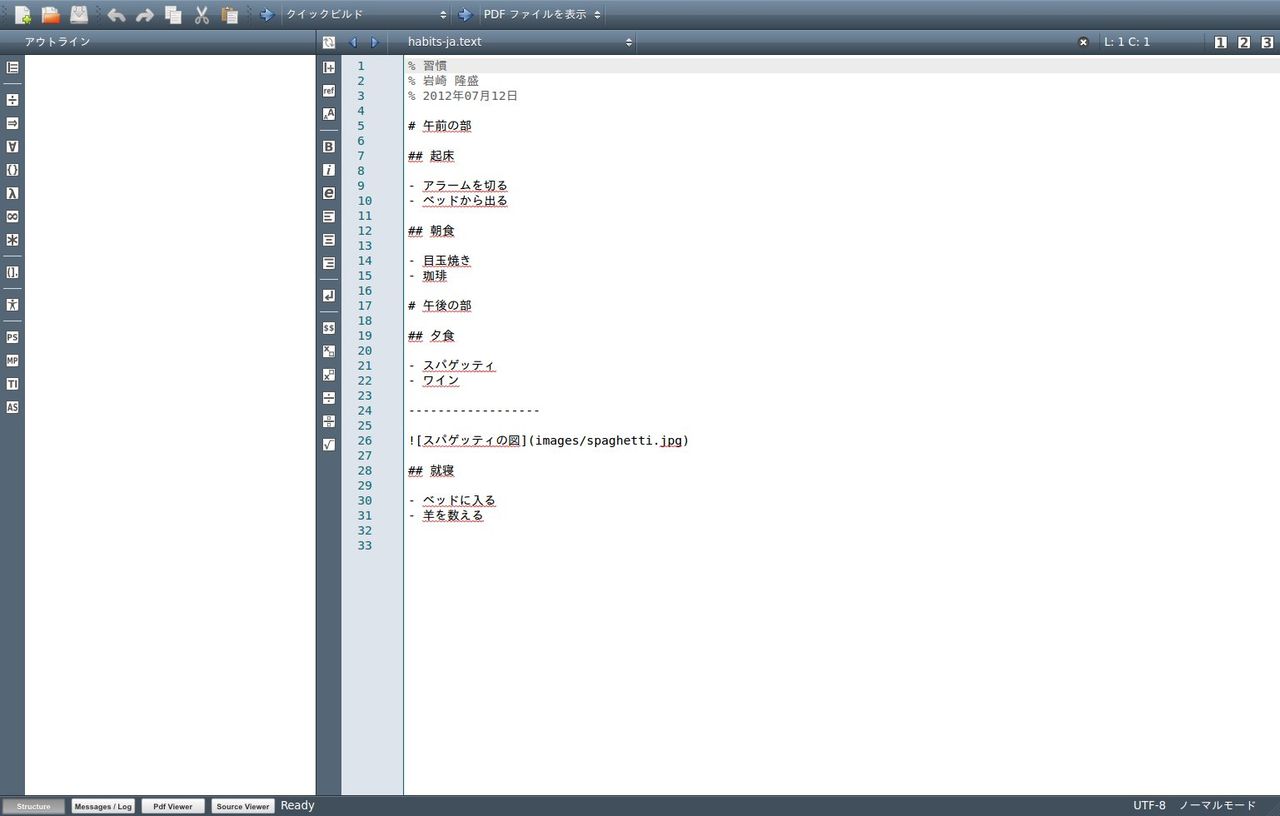Open Asymptote commands (AS) panel
Image resolution: width=1280 pixels, height=816 pixels.
pyautogui.click(x=12, y=408)
